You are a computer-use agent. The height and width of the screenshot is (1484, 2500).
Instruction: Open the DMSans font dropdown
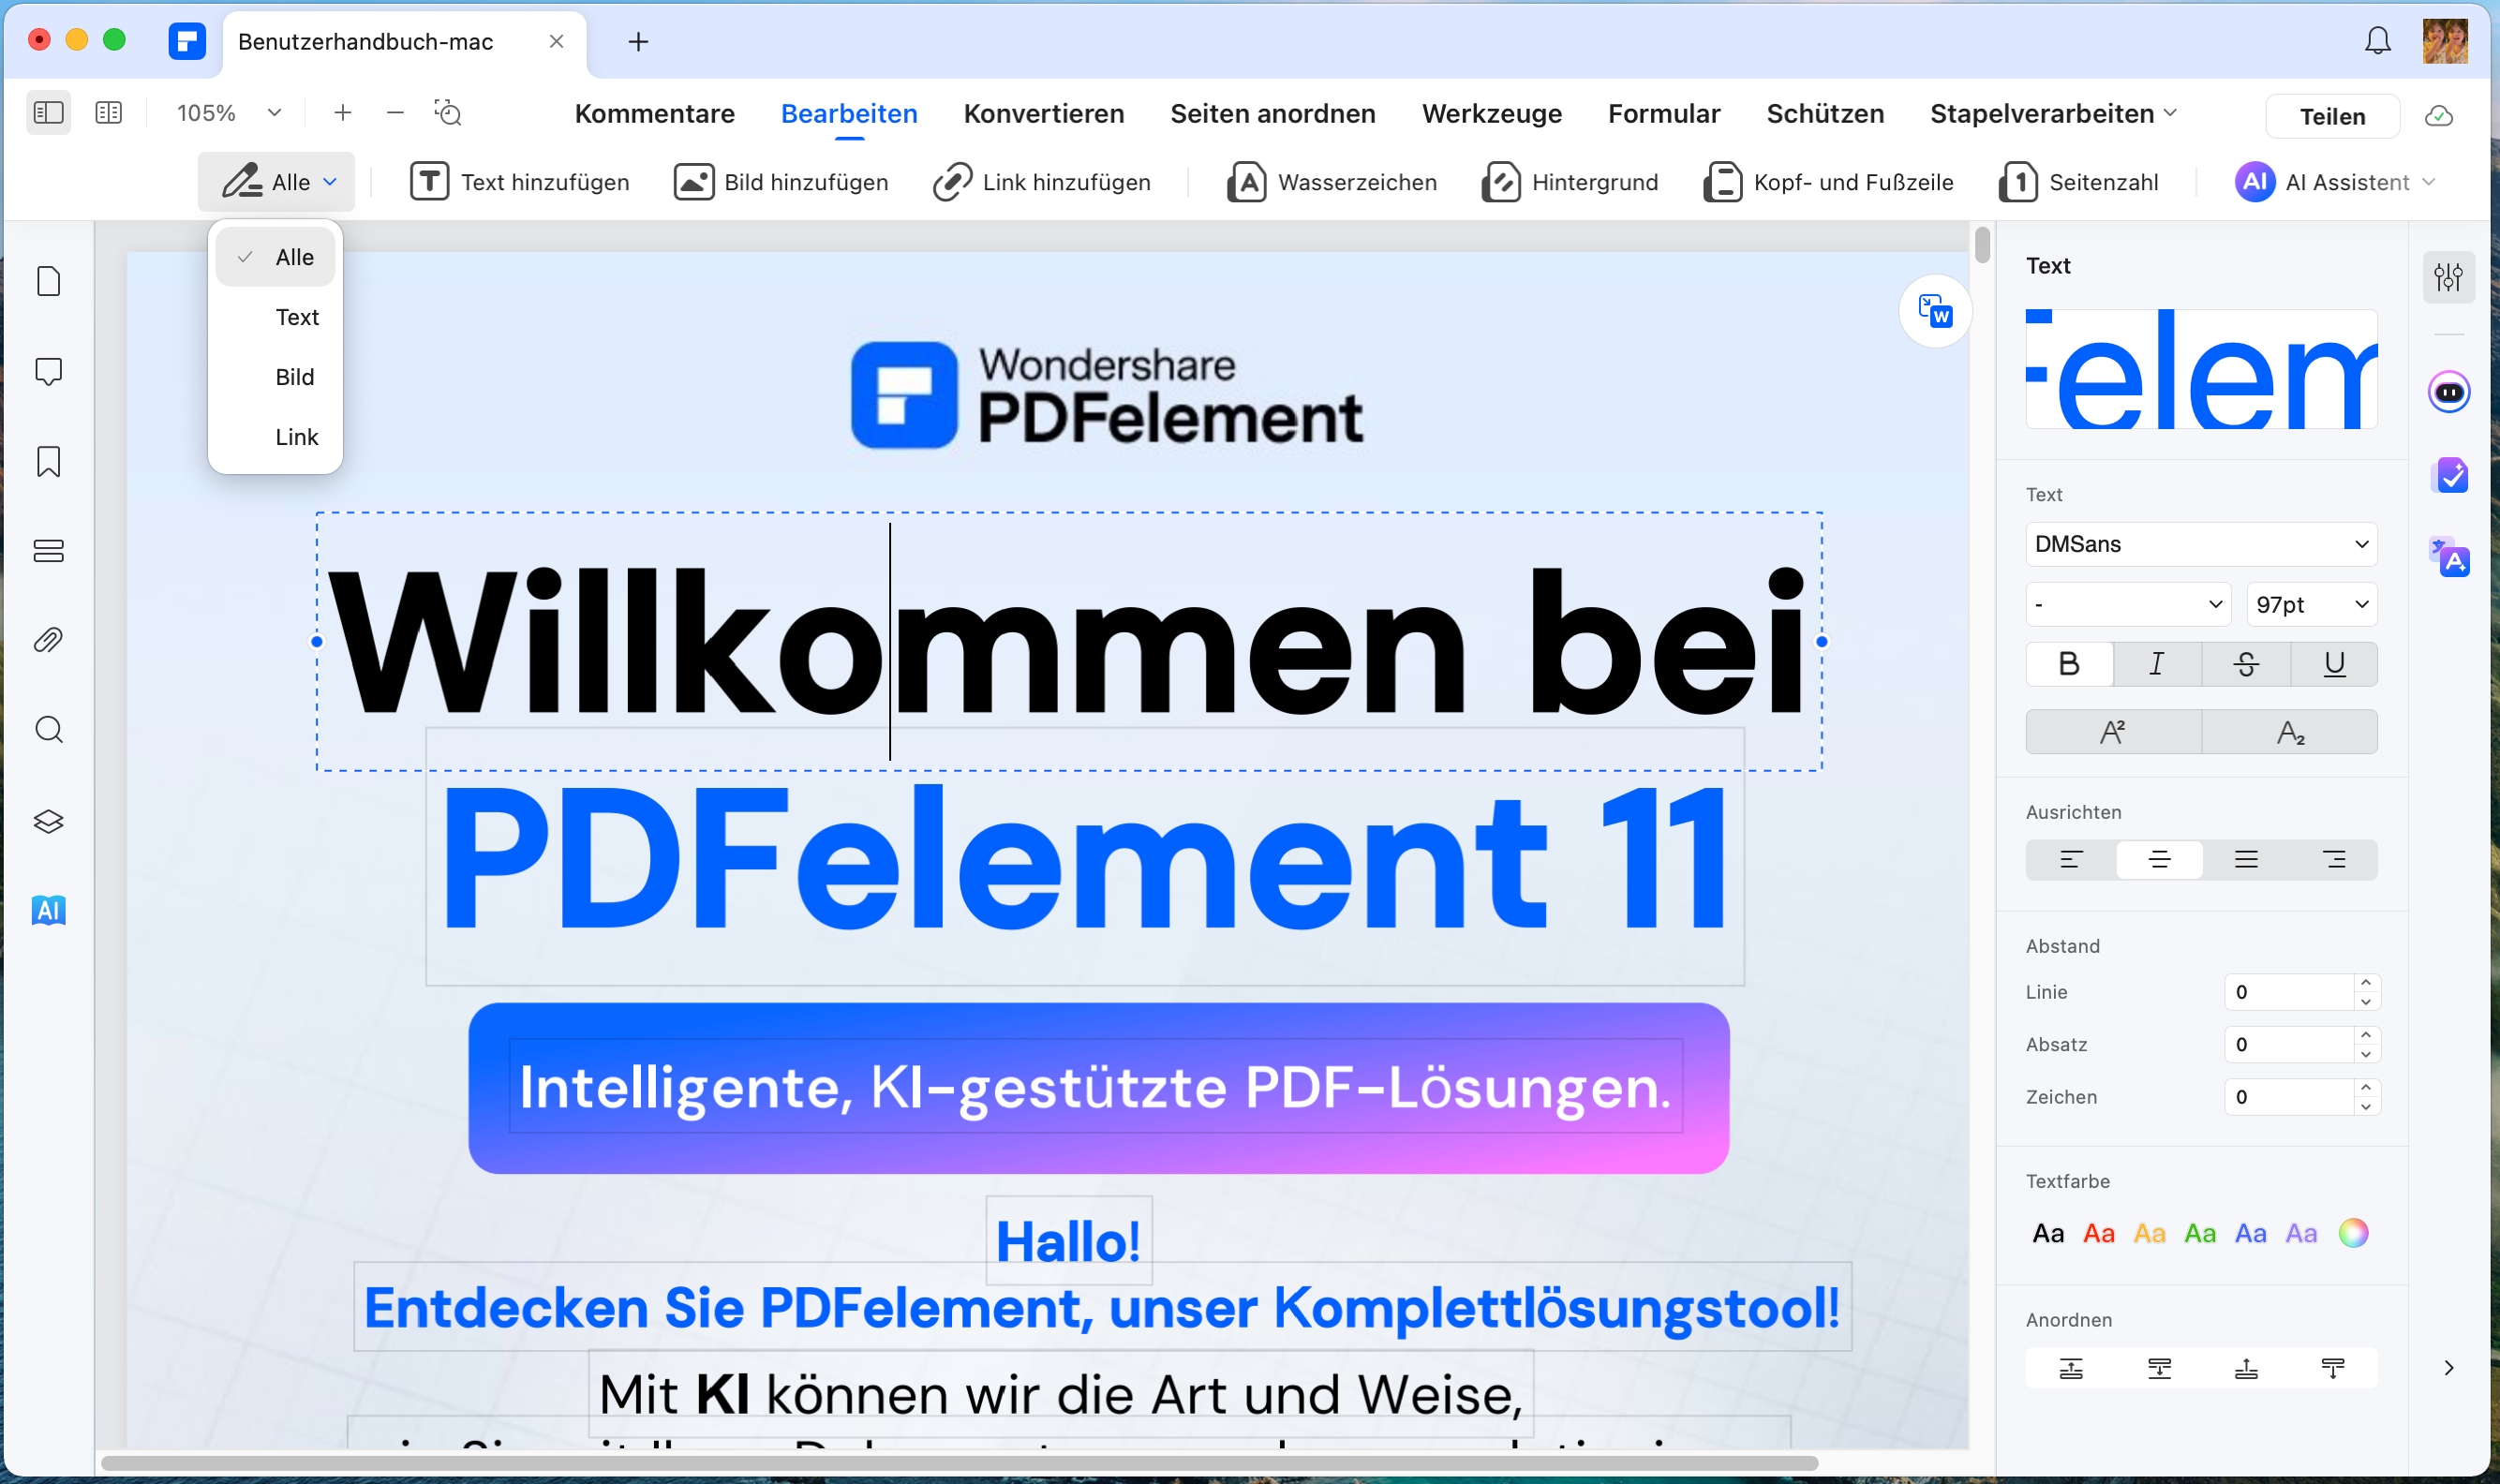pos(2201,544)
